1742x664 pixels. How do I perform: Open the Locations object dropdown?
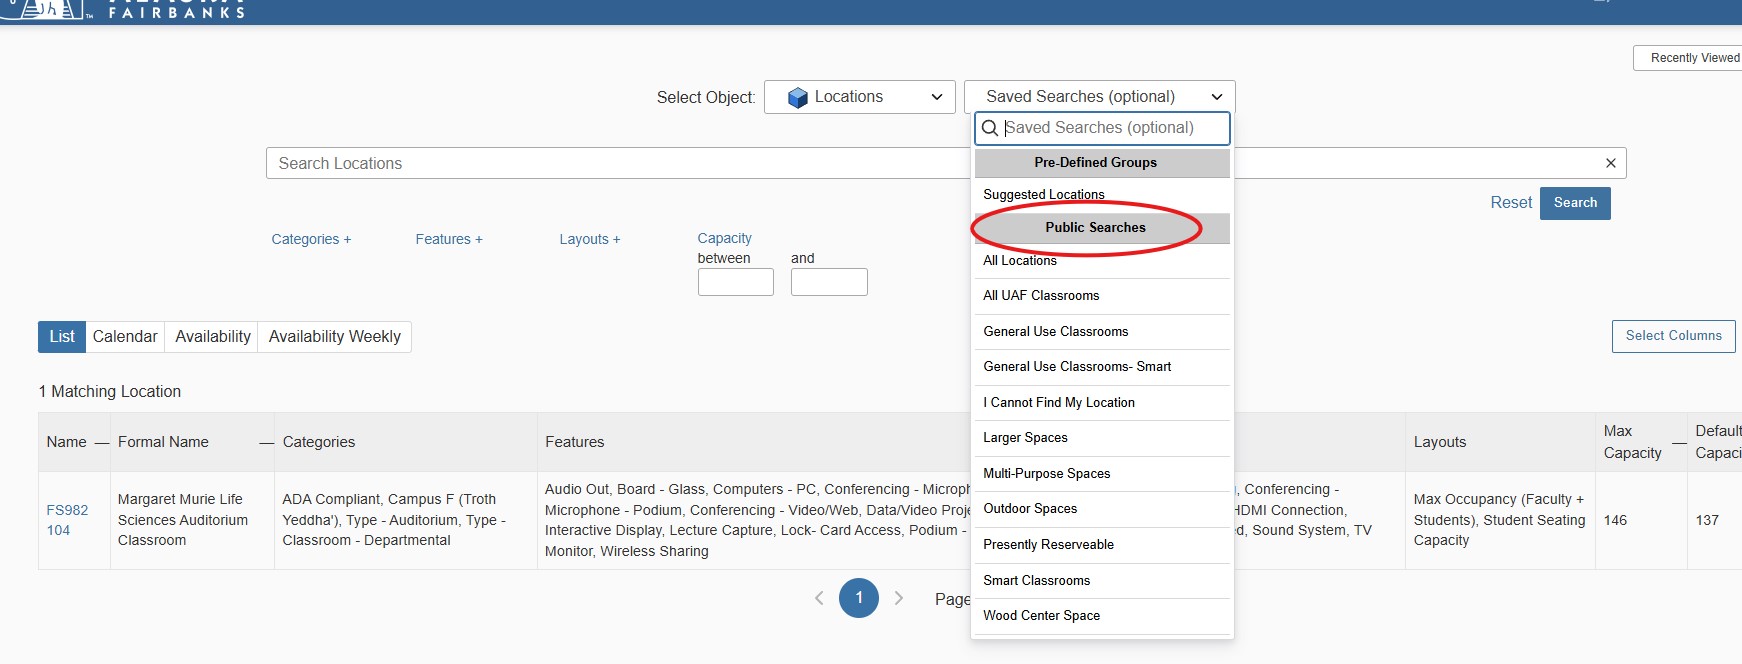(x=865, y=97)
